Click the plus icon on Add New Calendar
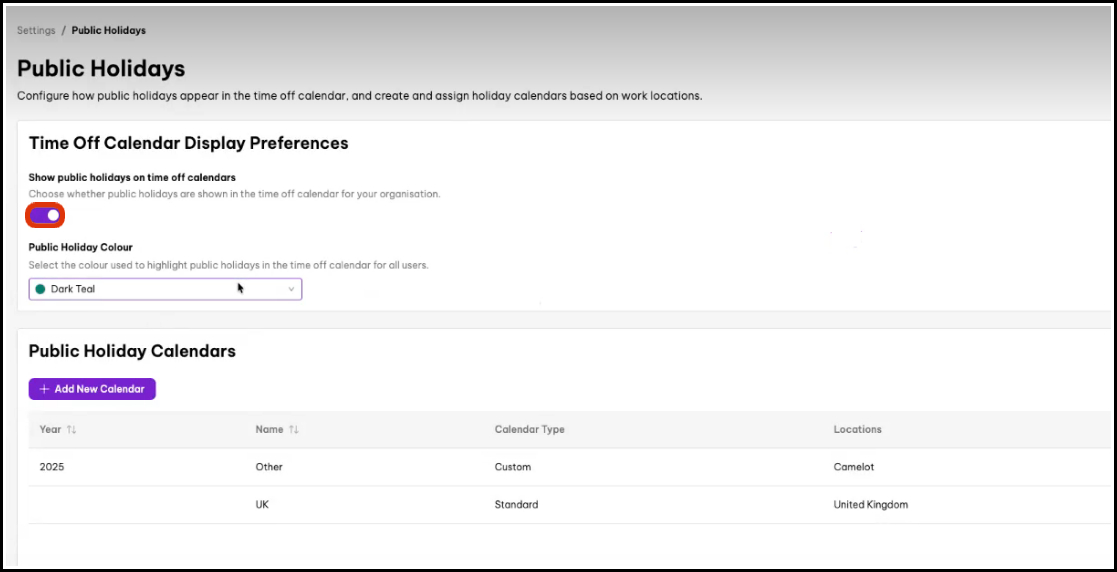The height and width of the screenshot is (572, 1117). (44, 389)
